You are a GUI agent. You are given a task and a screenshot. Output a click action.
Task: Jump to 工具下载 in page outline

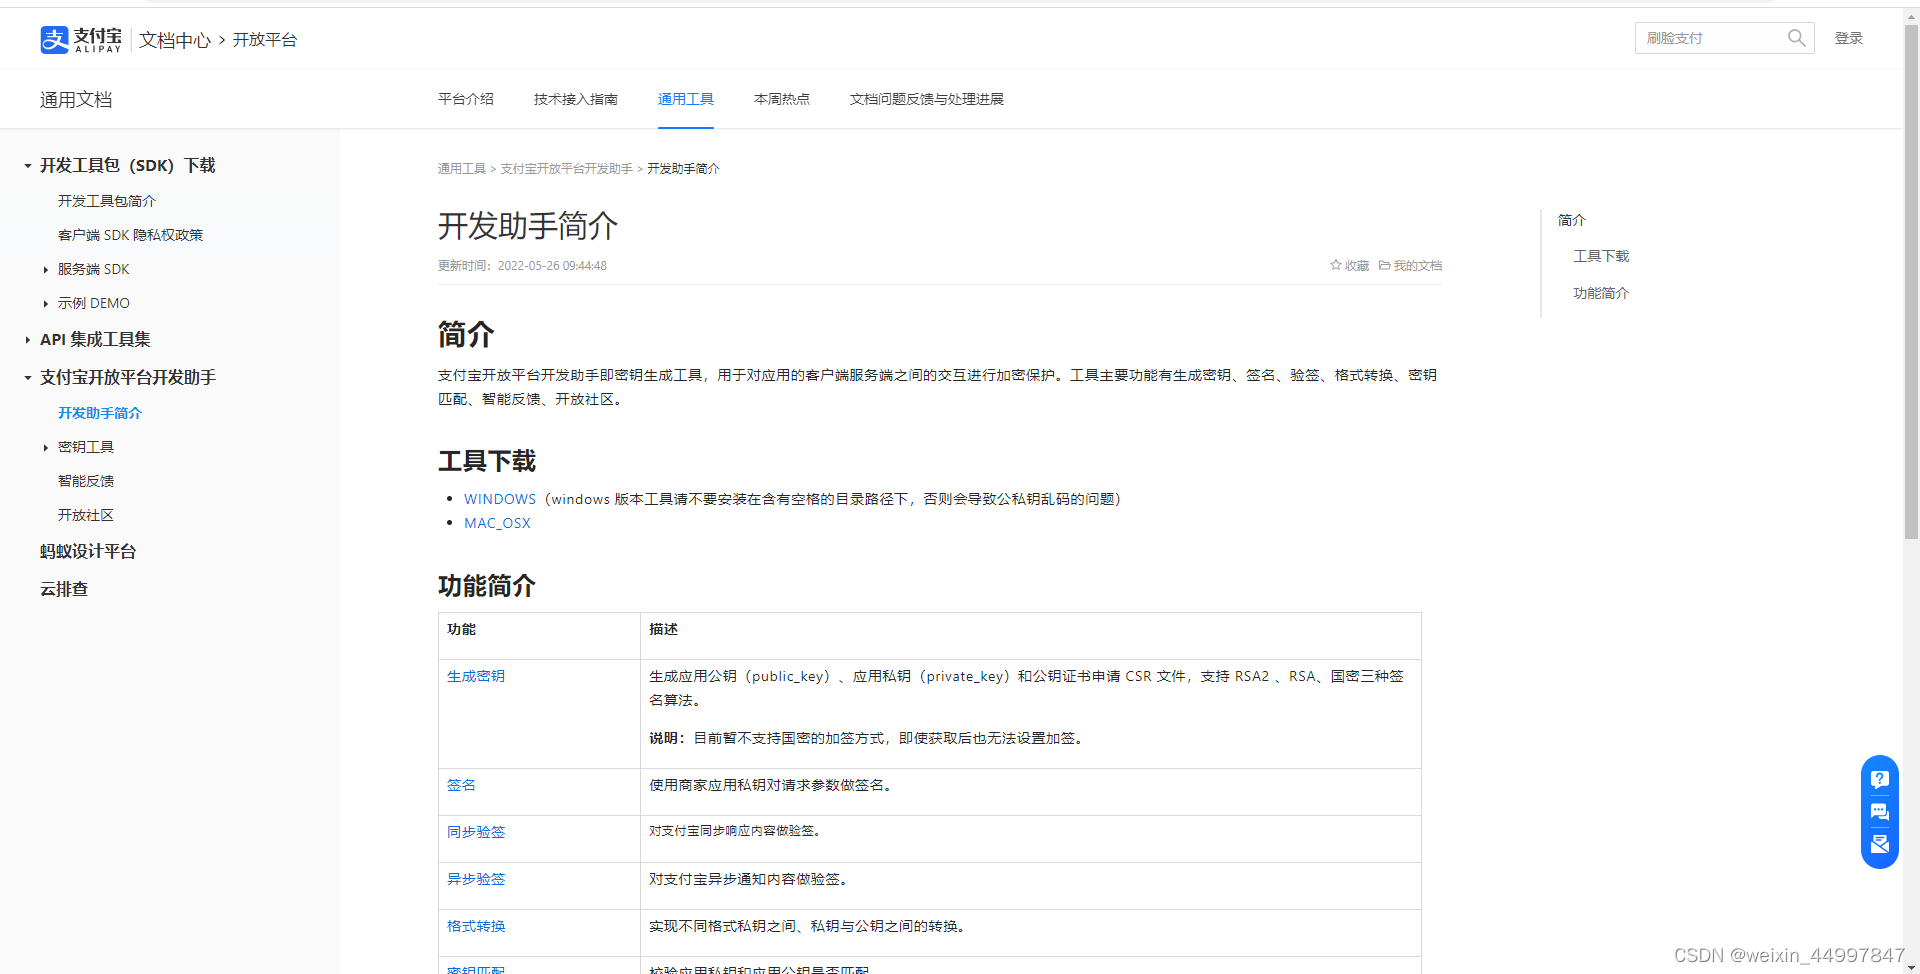pyautogui.click(x=1601, y=256)
